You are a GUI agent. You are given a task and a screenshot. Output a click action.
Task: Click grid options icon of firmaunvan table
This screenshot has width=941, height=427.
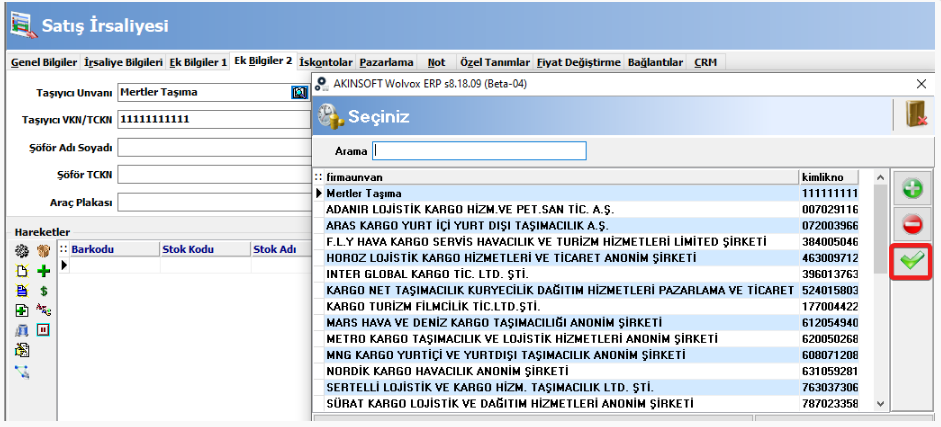tap(318, 178)
